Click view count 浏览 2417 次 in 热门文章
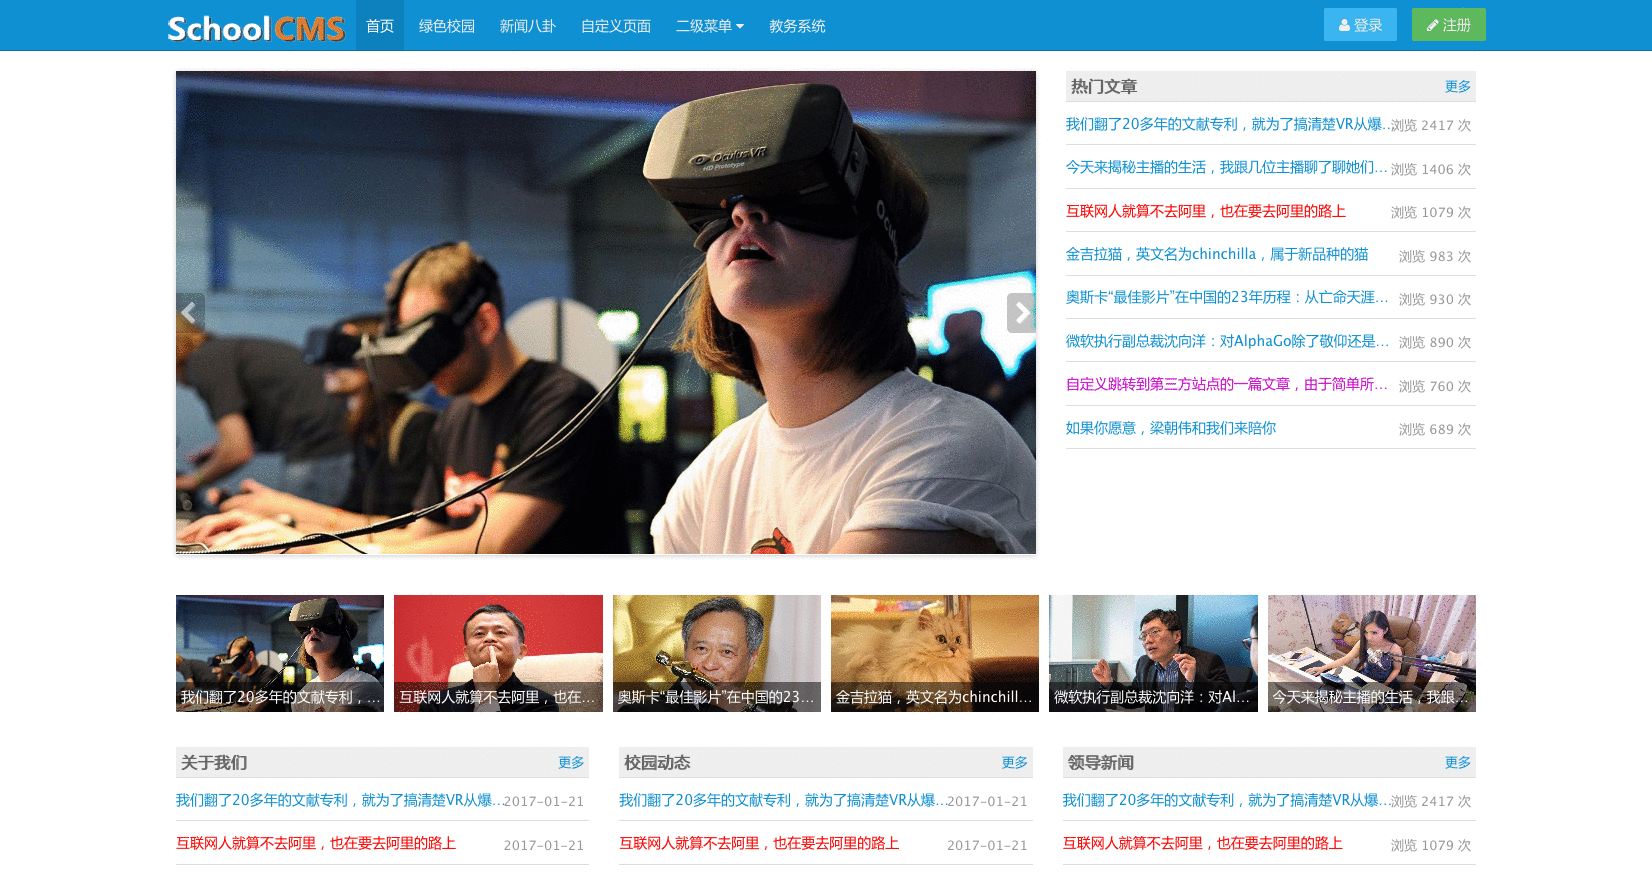This screenshot has height=872, width=1652. pyautogui.click(x=1431, y=126)
